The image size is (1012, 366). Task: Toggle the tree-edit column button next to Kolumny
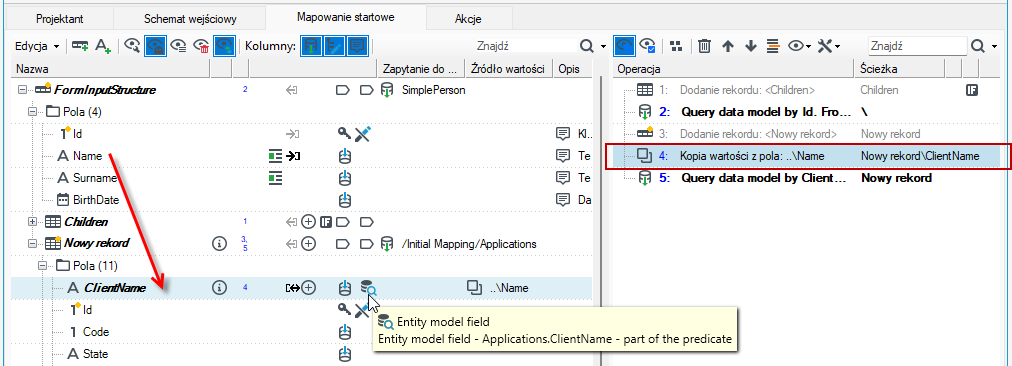(x=334, y=46)
